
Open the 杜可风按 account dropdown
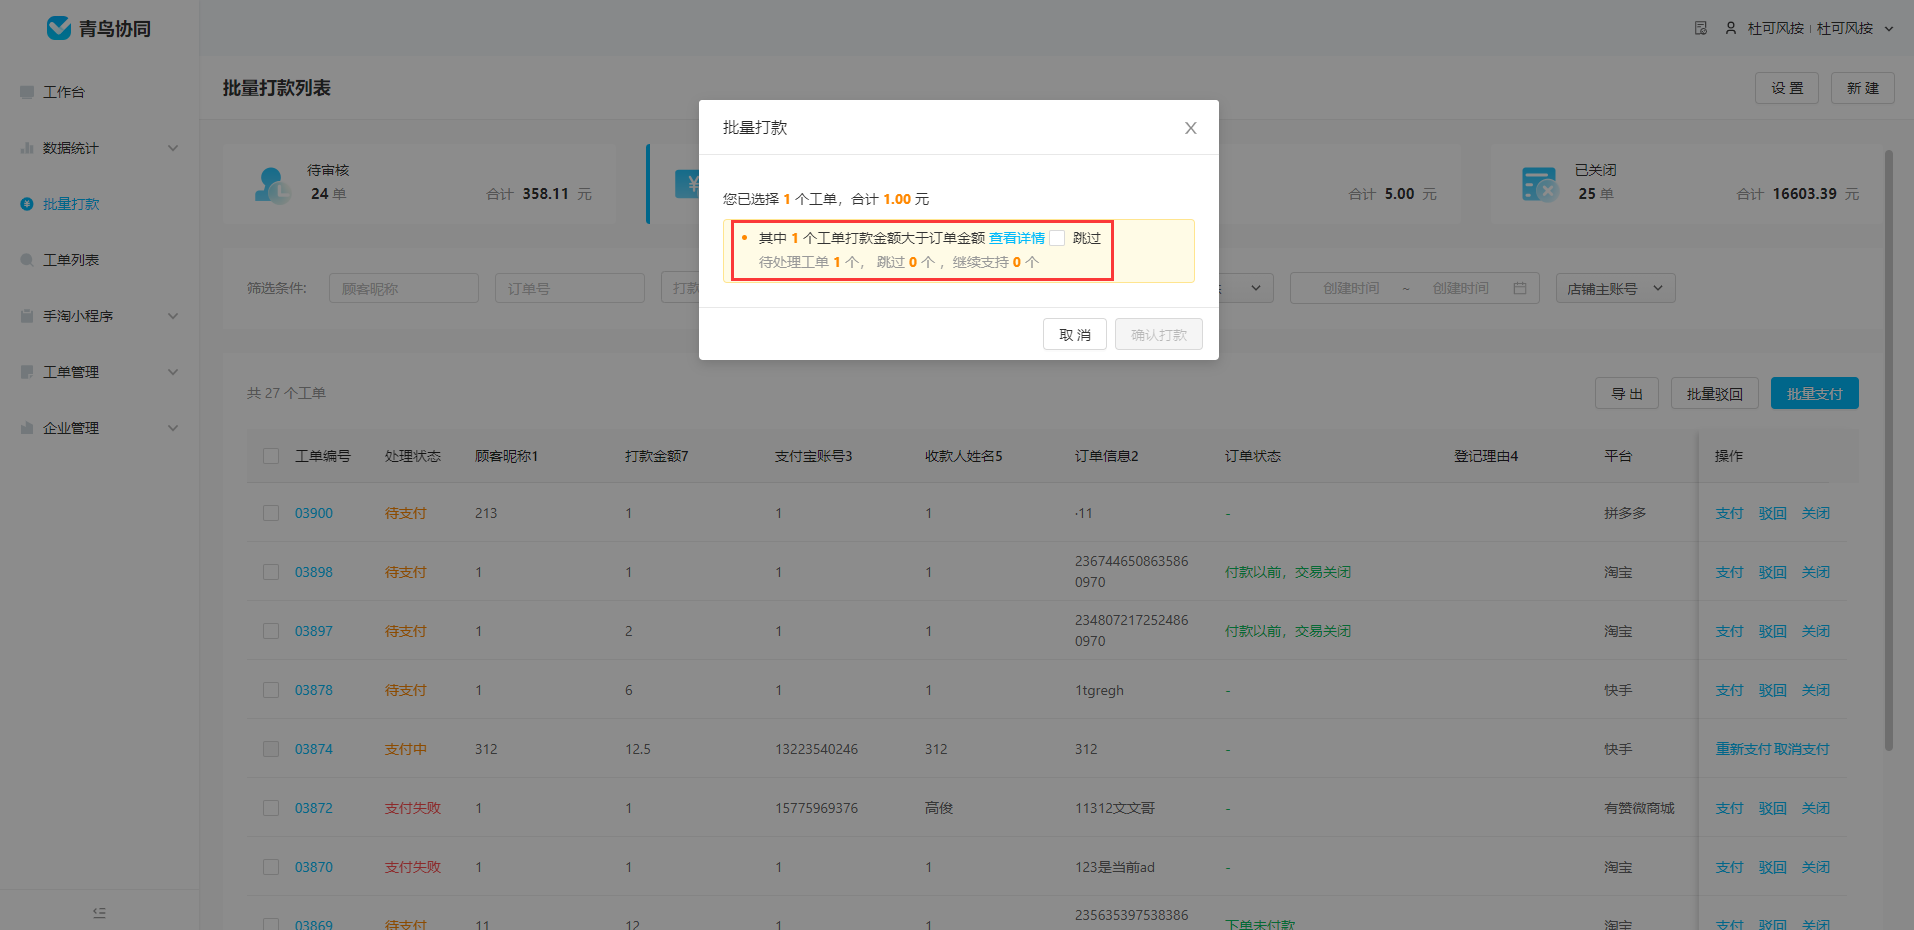click(x=1820, y=28)
